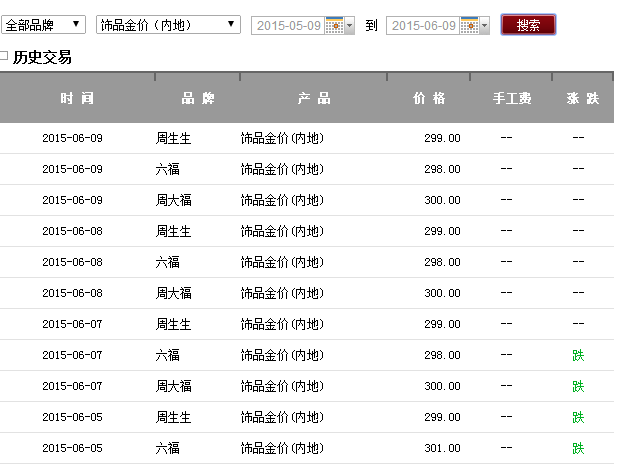Click price 299.00 in 2015-06-08 周生生 row

pyautogui.click(x=442, y=231)
